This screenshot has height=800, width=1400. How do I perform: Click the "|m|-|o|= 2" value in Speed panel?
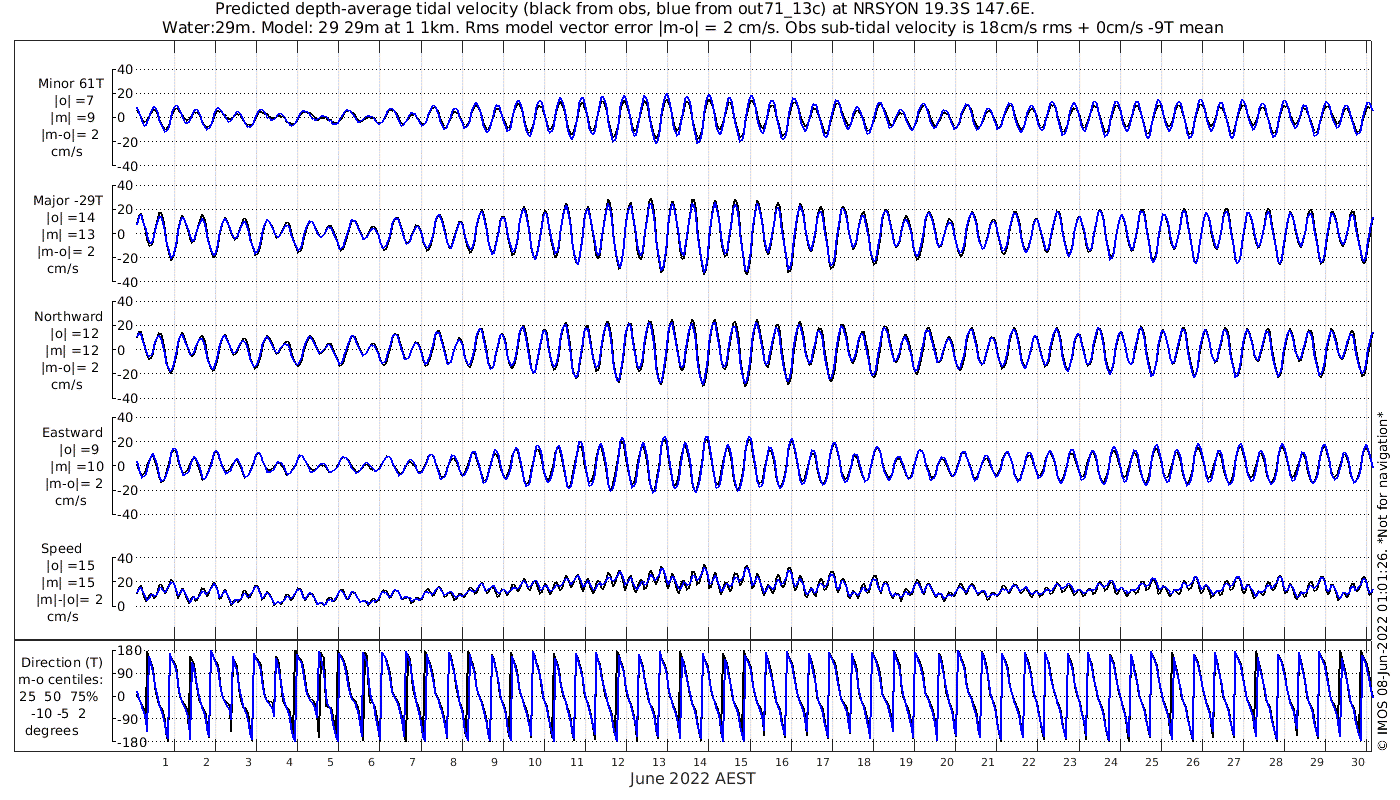(70, 599)
